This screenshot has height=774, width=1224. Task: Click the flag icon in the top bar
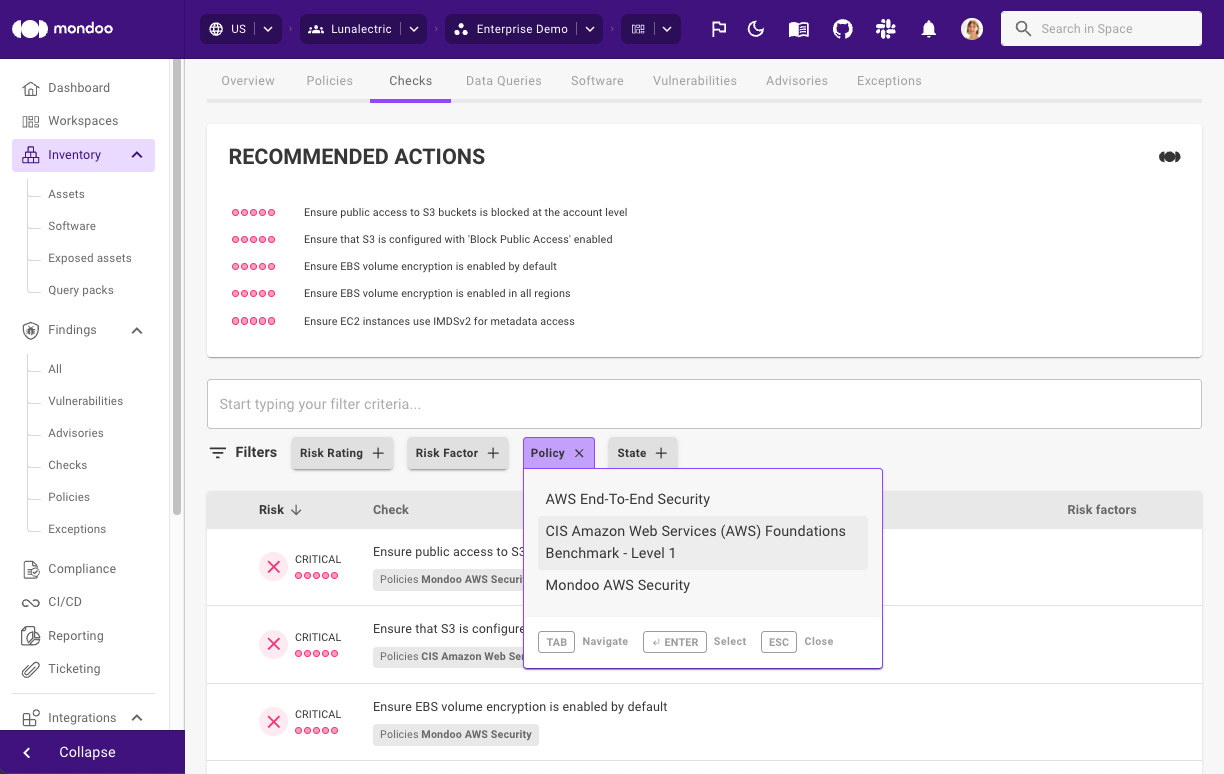point(718,29)
